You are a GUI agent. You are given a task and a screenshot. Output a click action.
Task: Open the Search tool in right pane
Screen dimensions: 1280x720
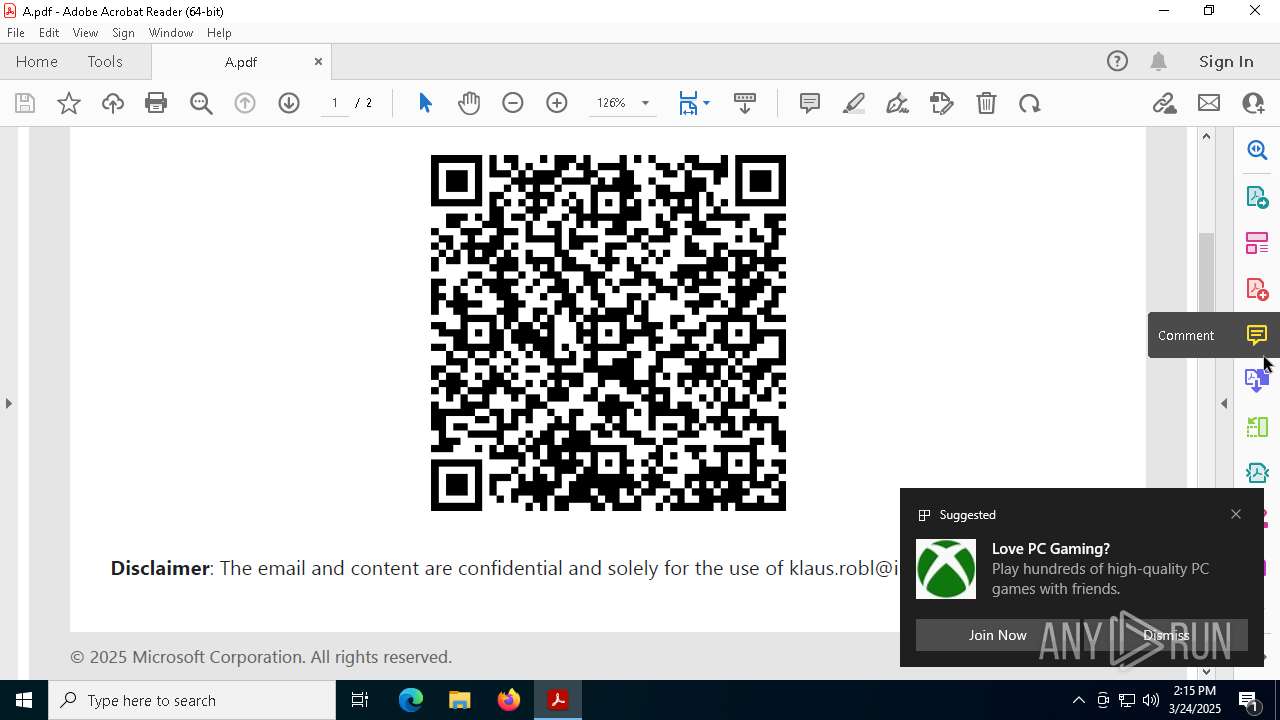click(x=1257, y=150)
